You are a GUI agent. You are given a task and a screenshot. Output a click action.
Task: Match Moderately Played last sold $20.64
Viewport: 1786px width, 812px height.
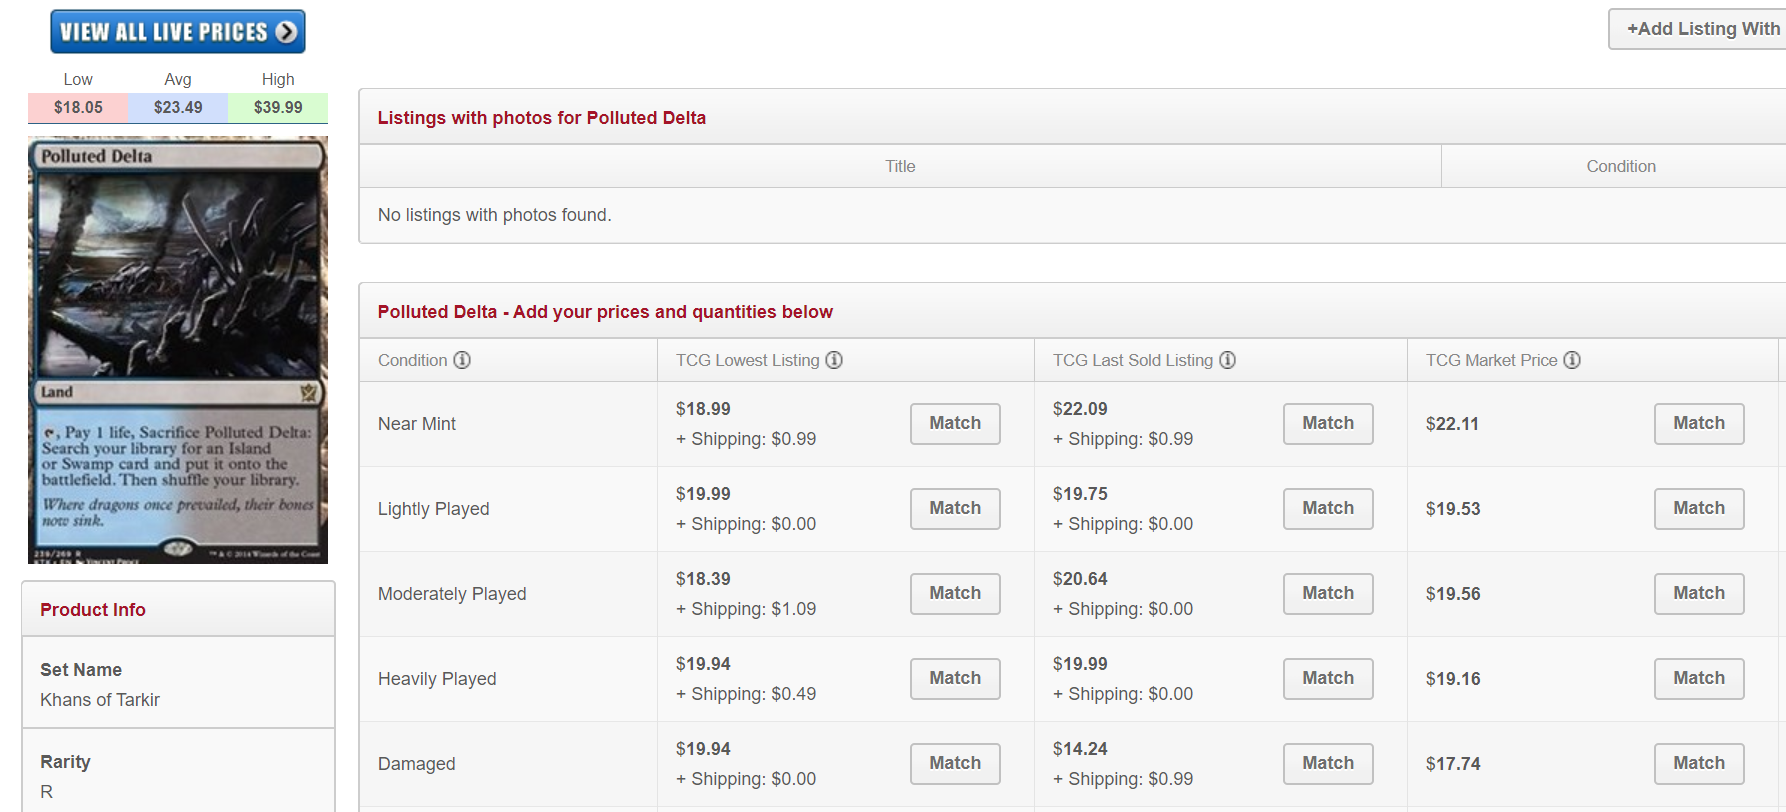coord(1328,594)
